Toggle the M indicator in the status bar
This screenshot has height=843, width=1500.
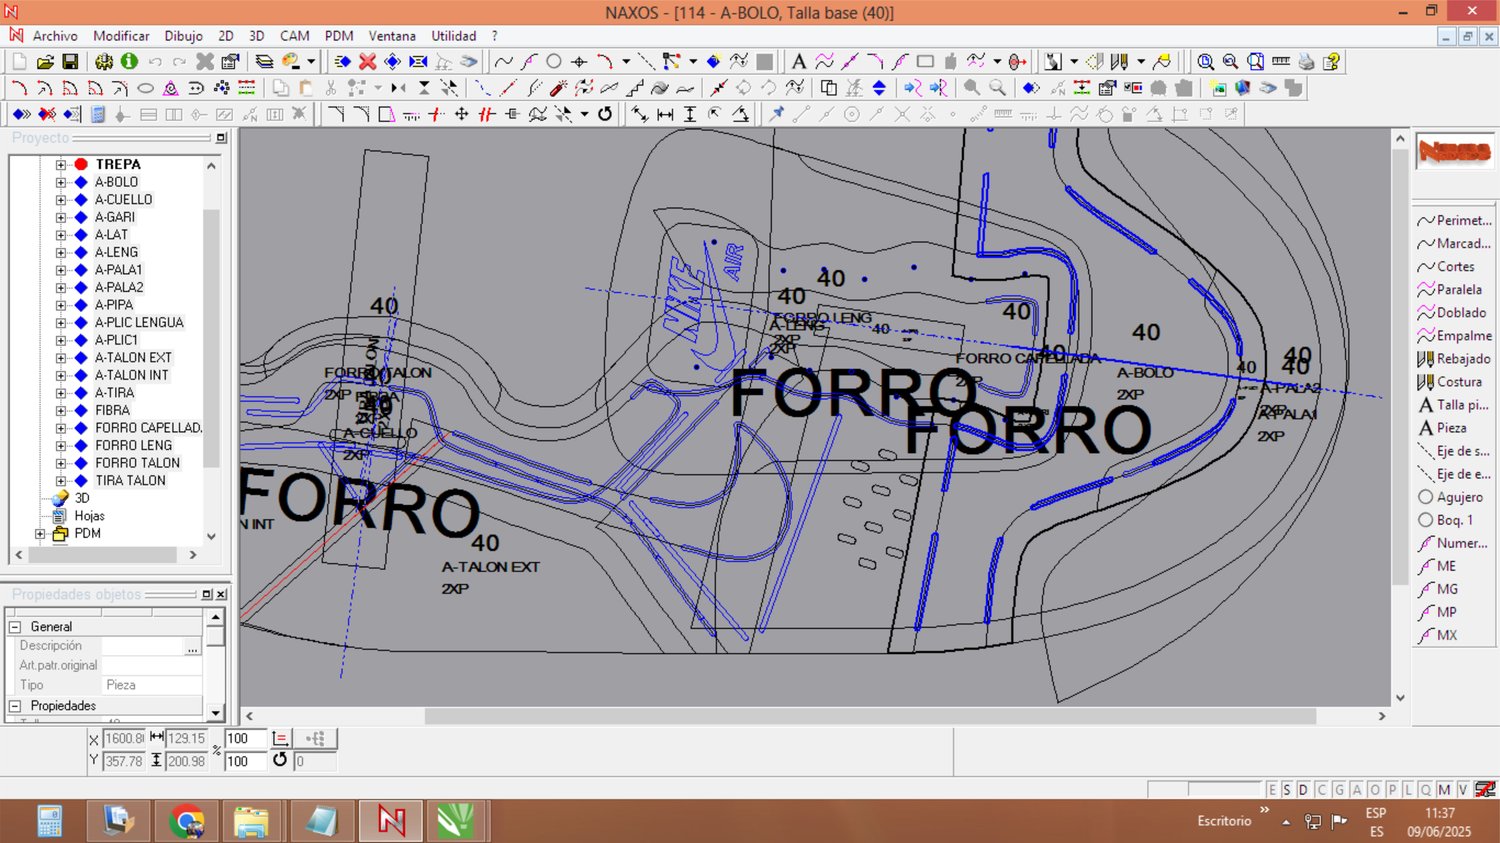(x=1444, y=790)
